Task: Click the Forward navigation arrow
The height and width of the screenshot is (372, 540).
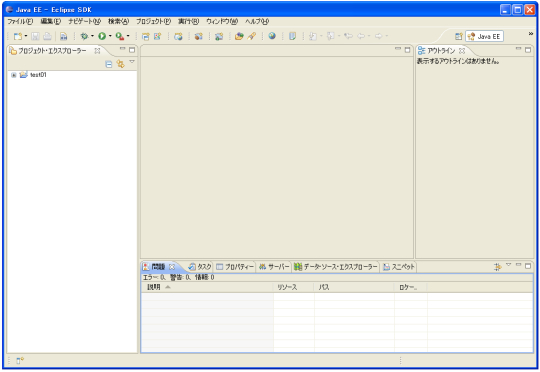Action: pos(378,36)
